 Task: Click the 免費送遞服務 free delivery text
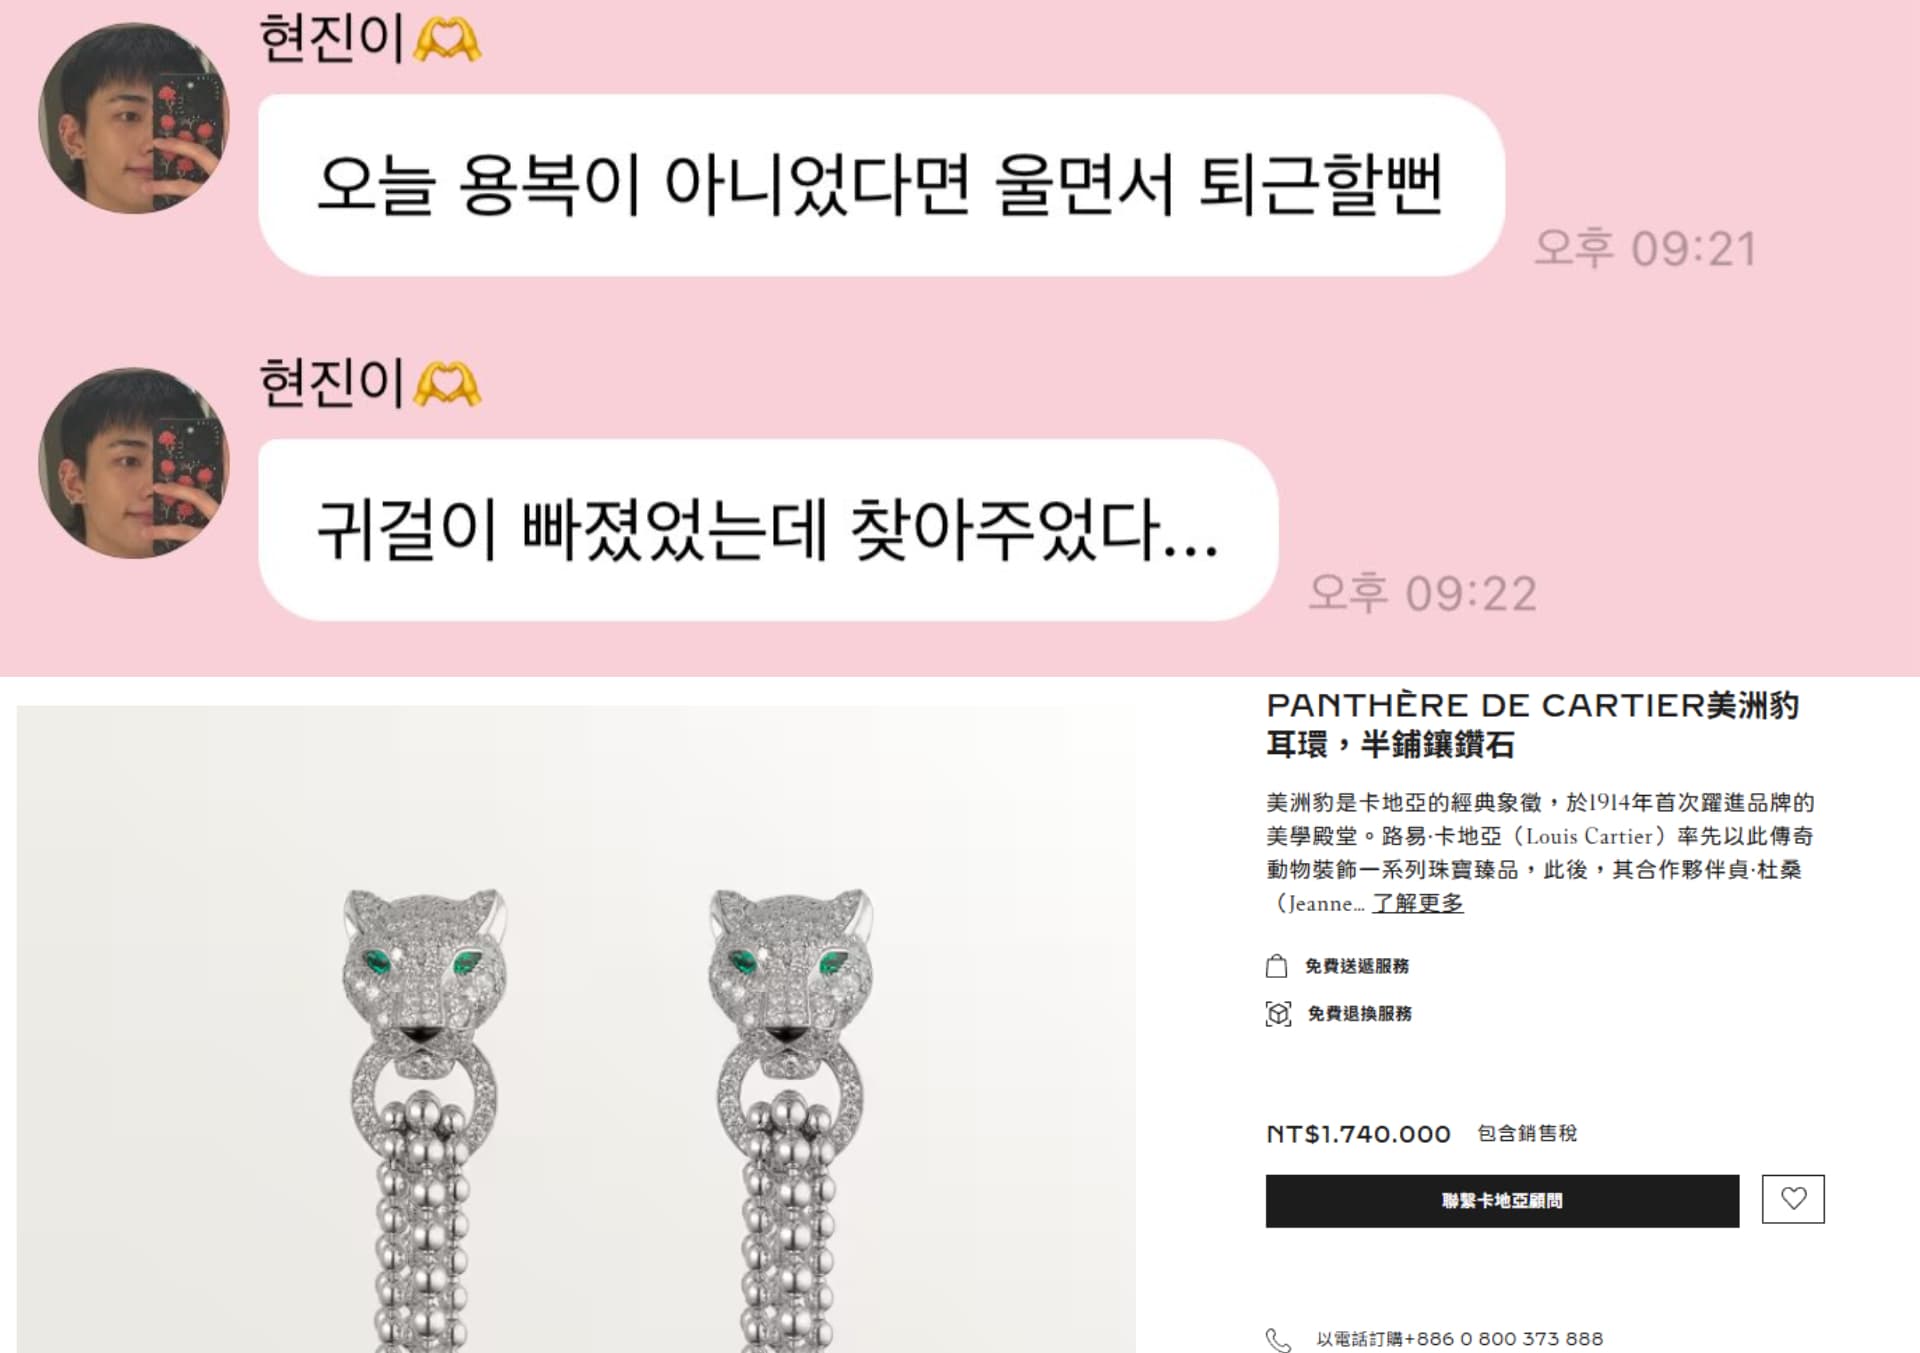pyautogui.click(x=1356, y=966)
